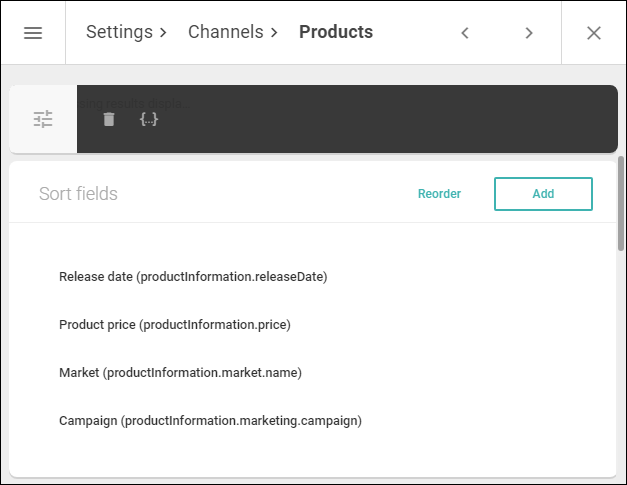The image size is (627, 485).
Task: Navigate to Settings breadcrumb
Action: (119, 32)
